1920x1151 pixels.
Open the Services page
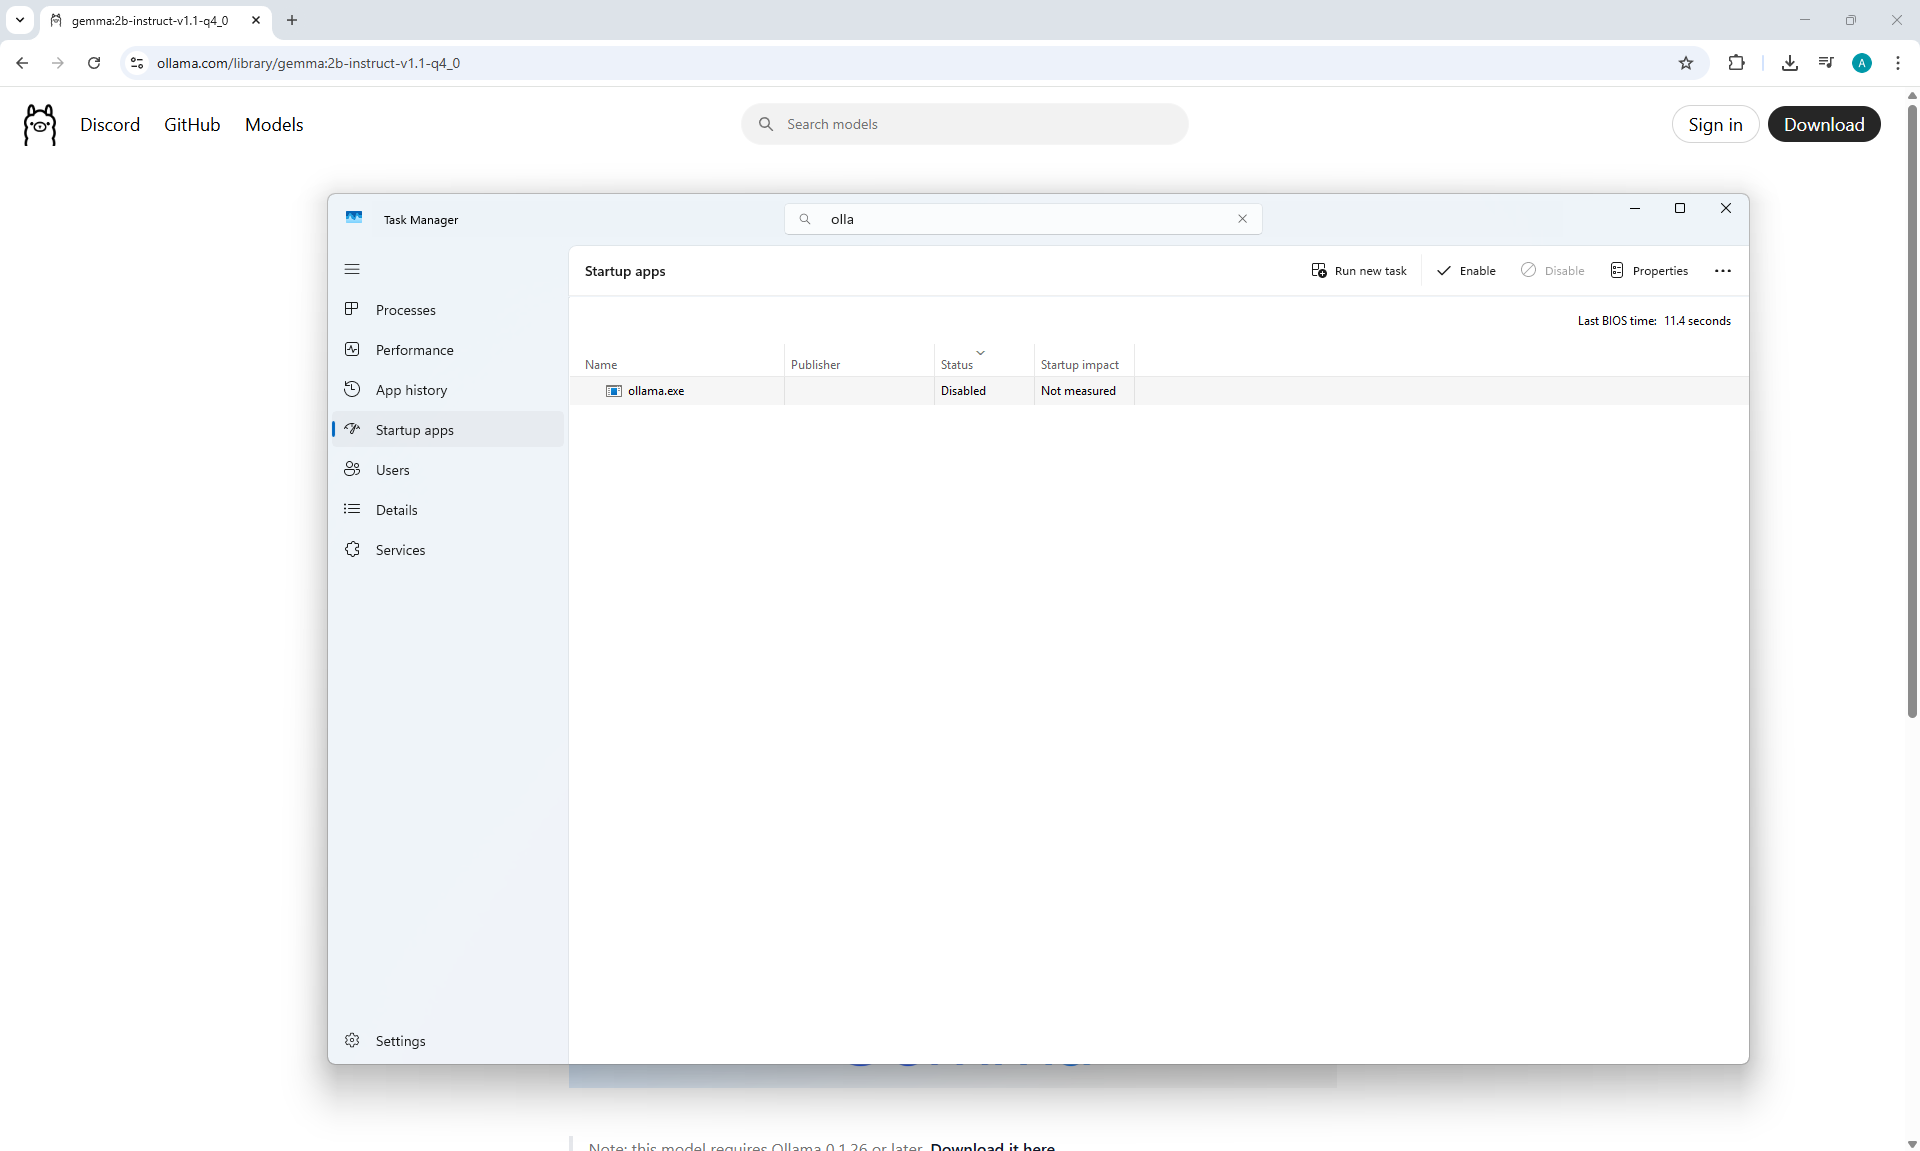pos(400,550)
